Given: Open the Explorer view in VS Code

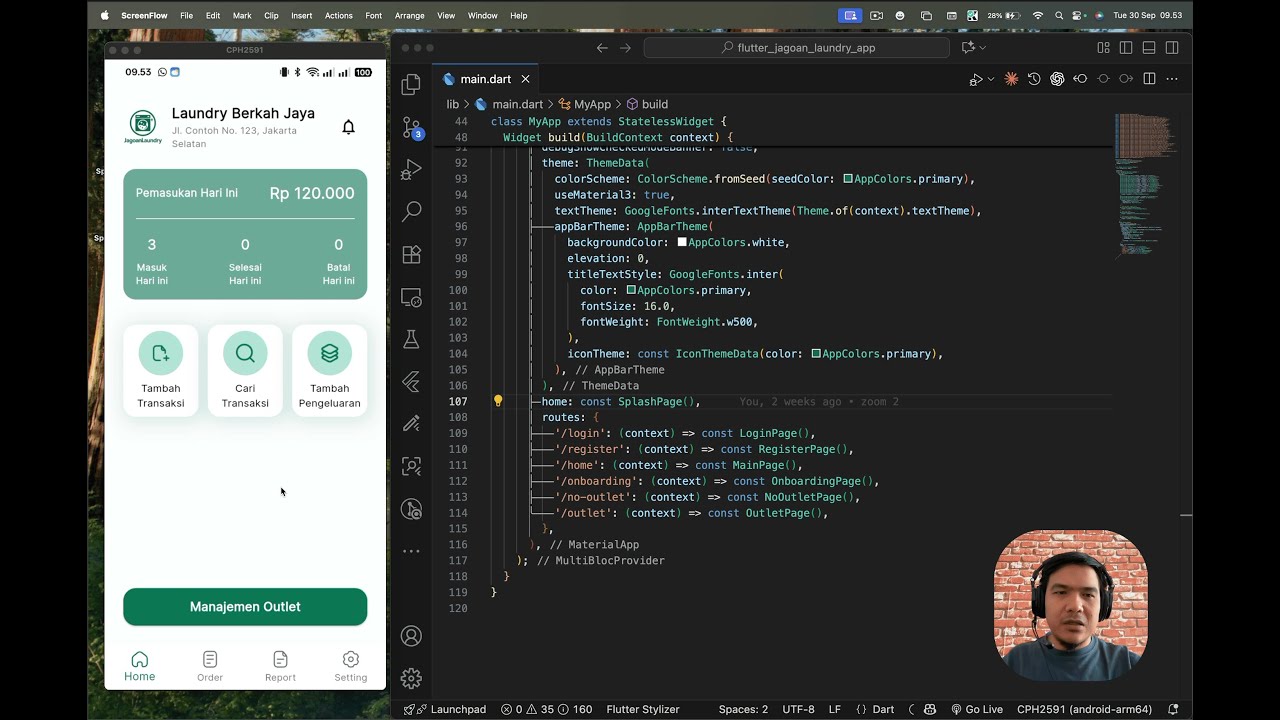Looking at the screenshot, I should pos(411,85).
